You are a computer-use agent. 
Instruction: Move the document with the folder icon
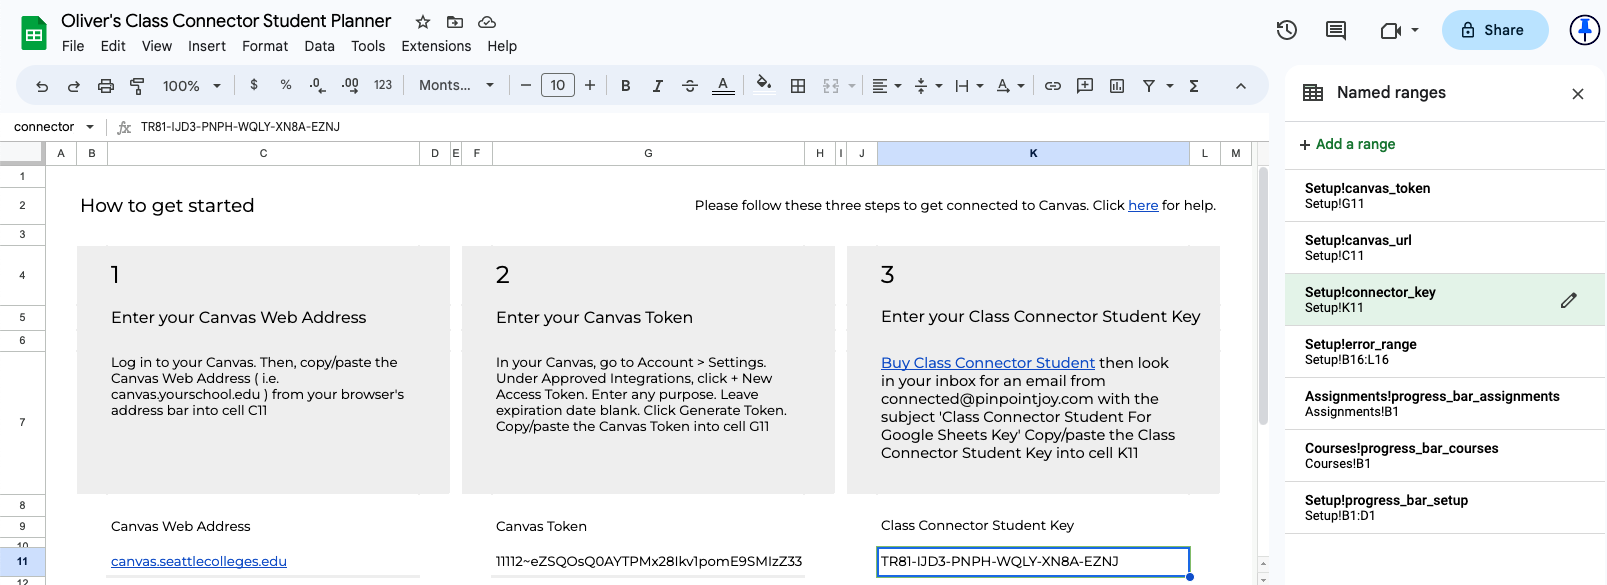pyautogui.click(x=455, y=22)
